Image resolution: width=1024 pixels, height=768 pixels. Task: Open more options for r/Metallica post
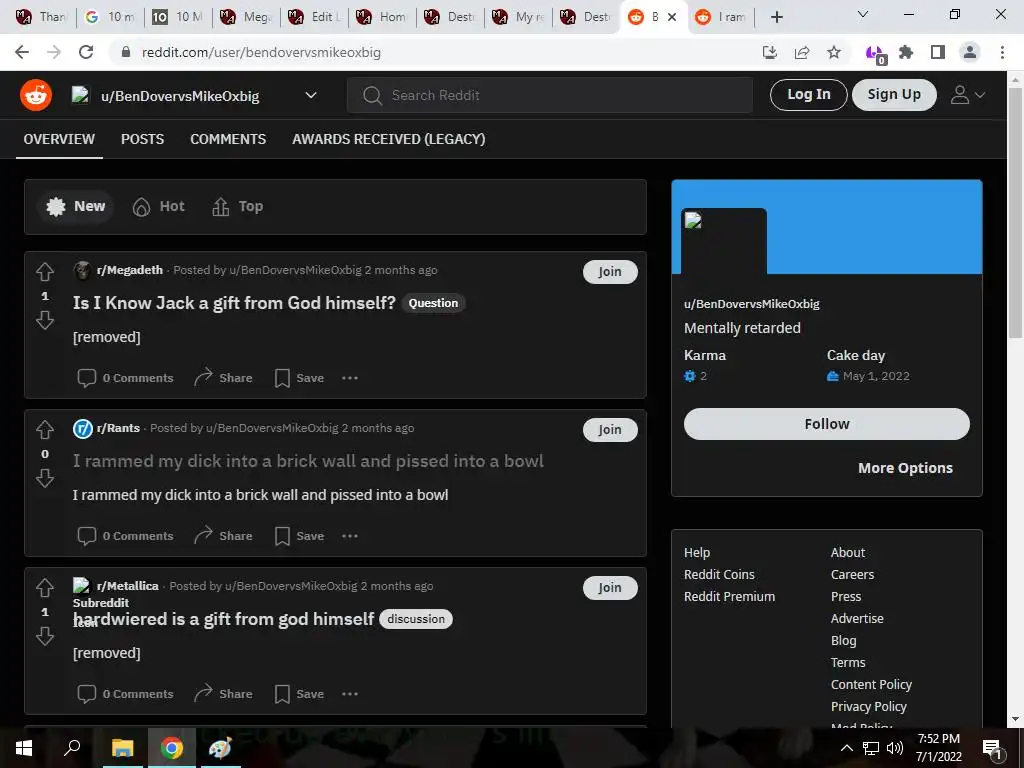tap(350, 694)
